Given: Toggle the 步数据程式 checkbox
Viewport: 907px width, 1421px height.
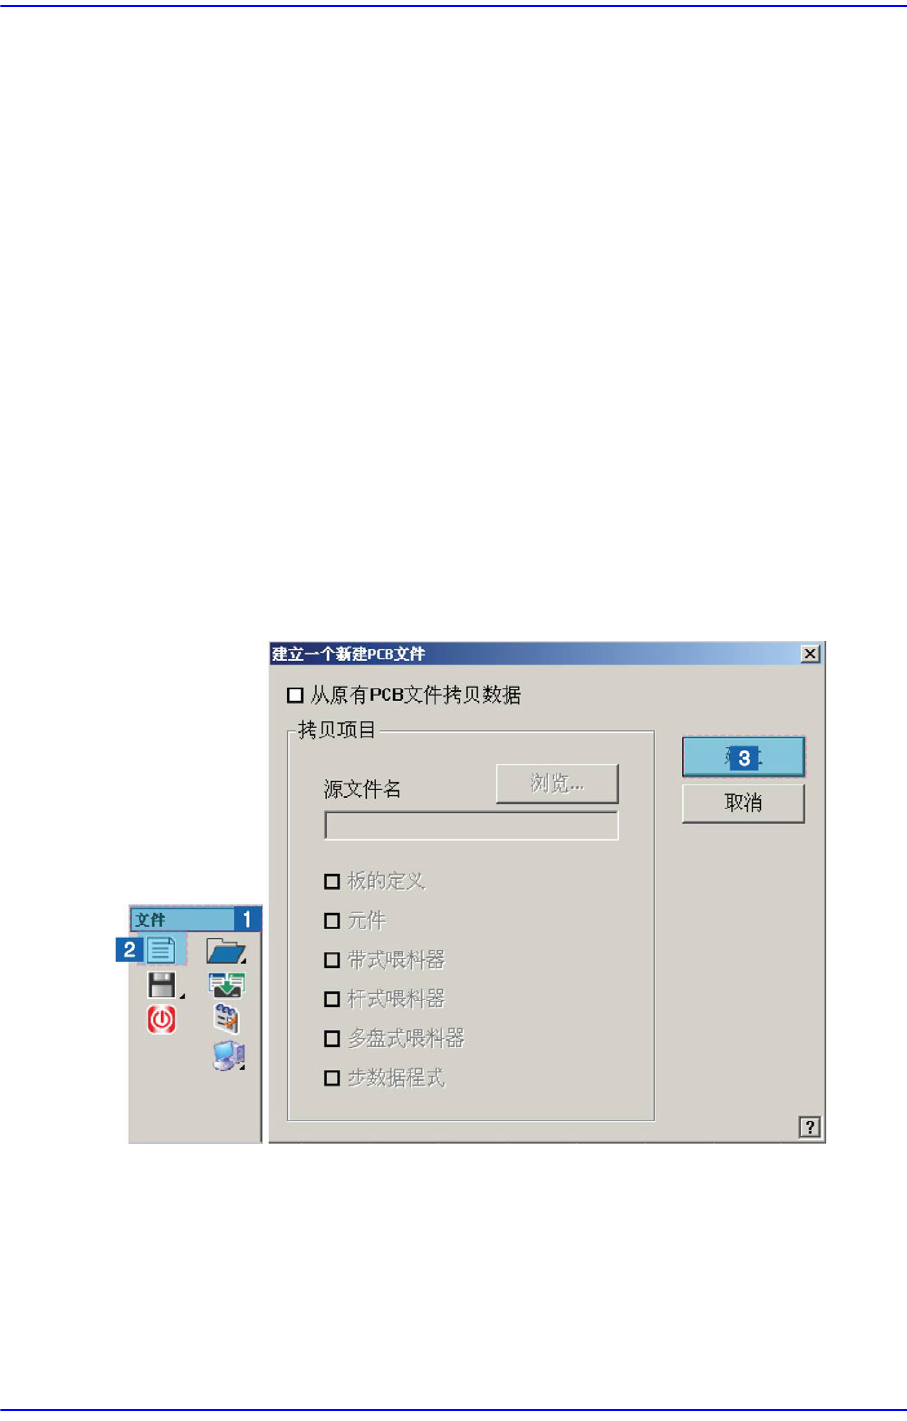Looking at the screenshot, I should [x=332, y=1078].
